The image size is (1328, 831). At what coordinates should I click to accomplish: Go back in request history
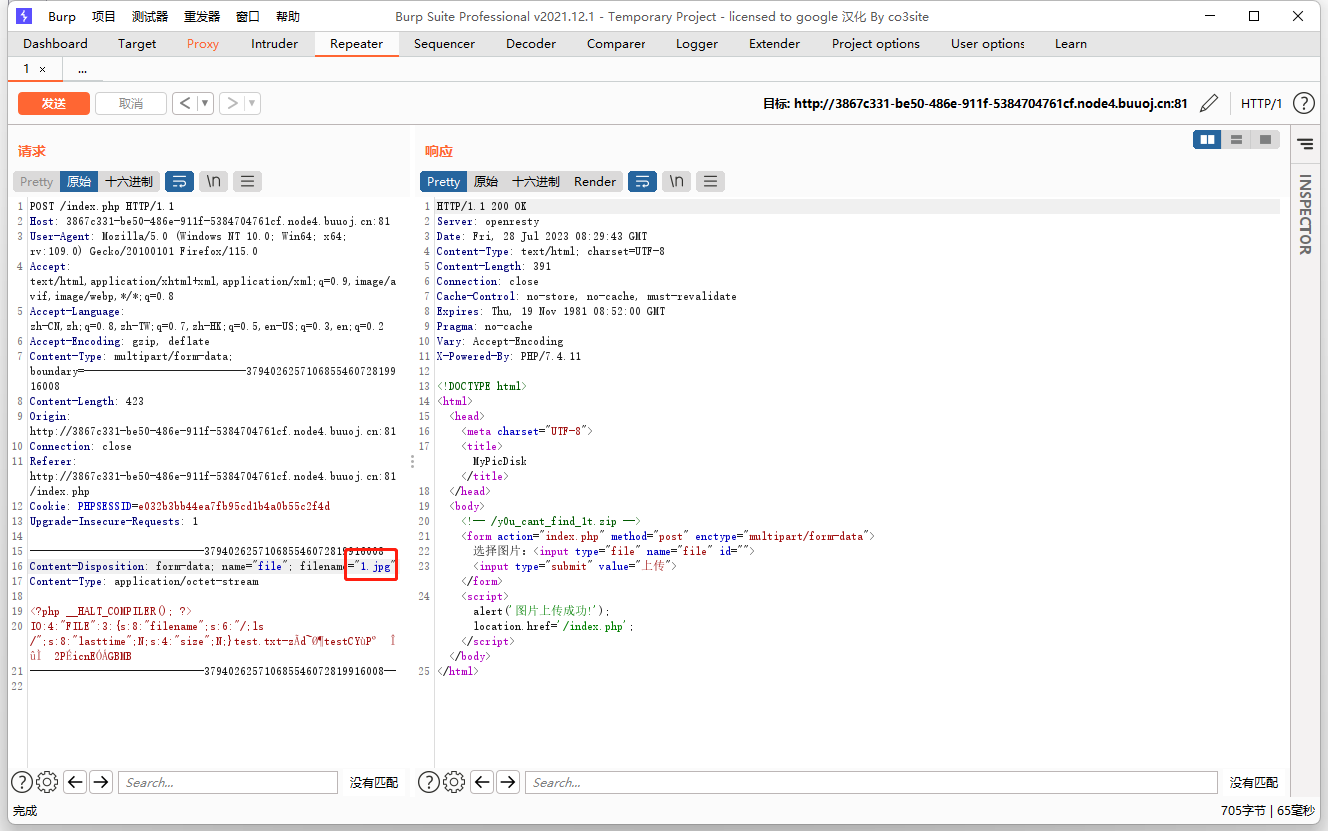[184, 103]
